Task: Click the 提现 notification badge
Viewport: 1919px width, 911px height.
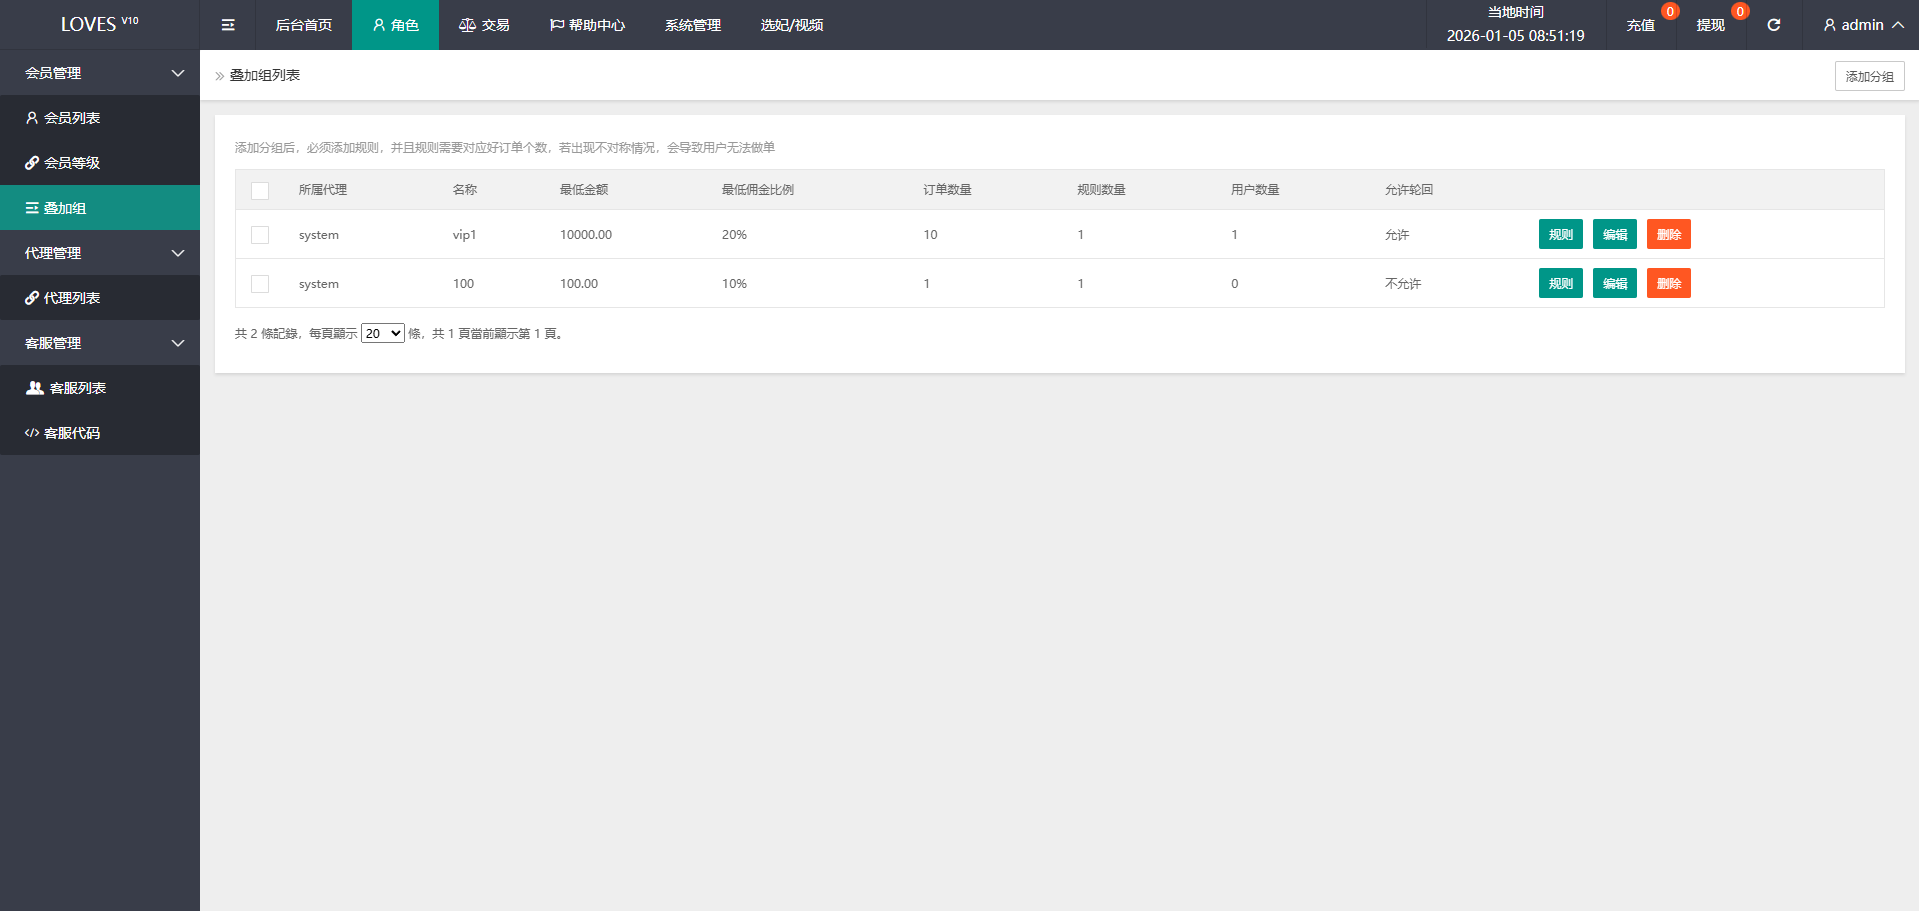Action: pos(1739,12)
